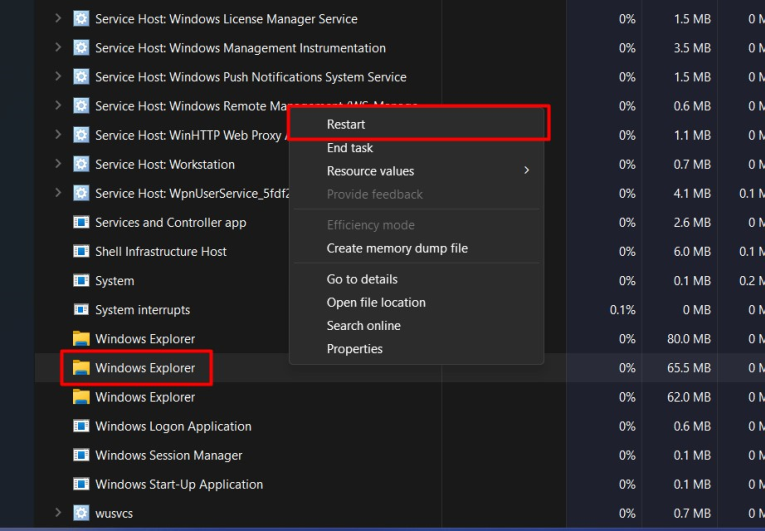The width and height of the screenshot is (765, 531).
Task: Click the Windows Management Instrumentation gear icon
Action: 81,48
